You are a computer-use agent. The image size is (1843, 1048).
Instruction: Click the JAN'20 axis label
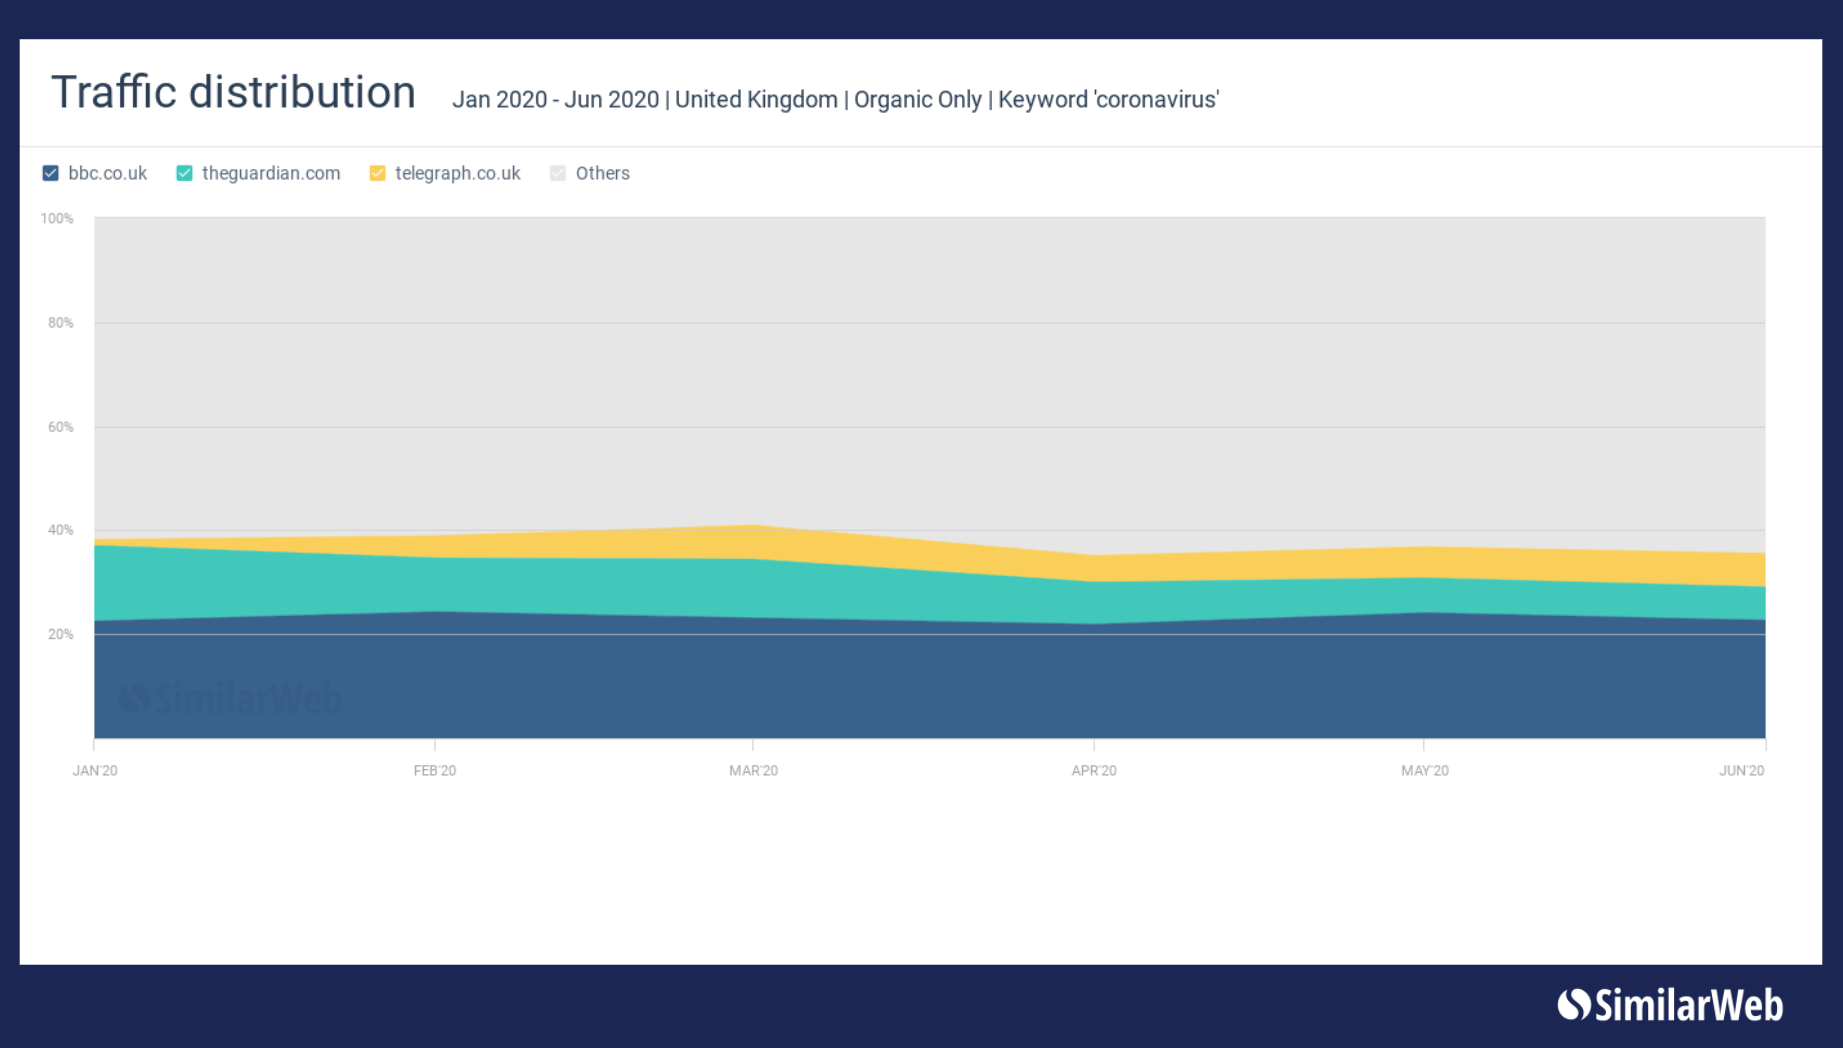point(95,770)
